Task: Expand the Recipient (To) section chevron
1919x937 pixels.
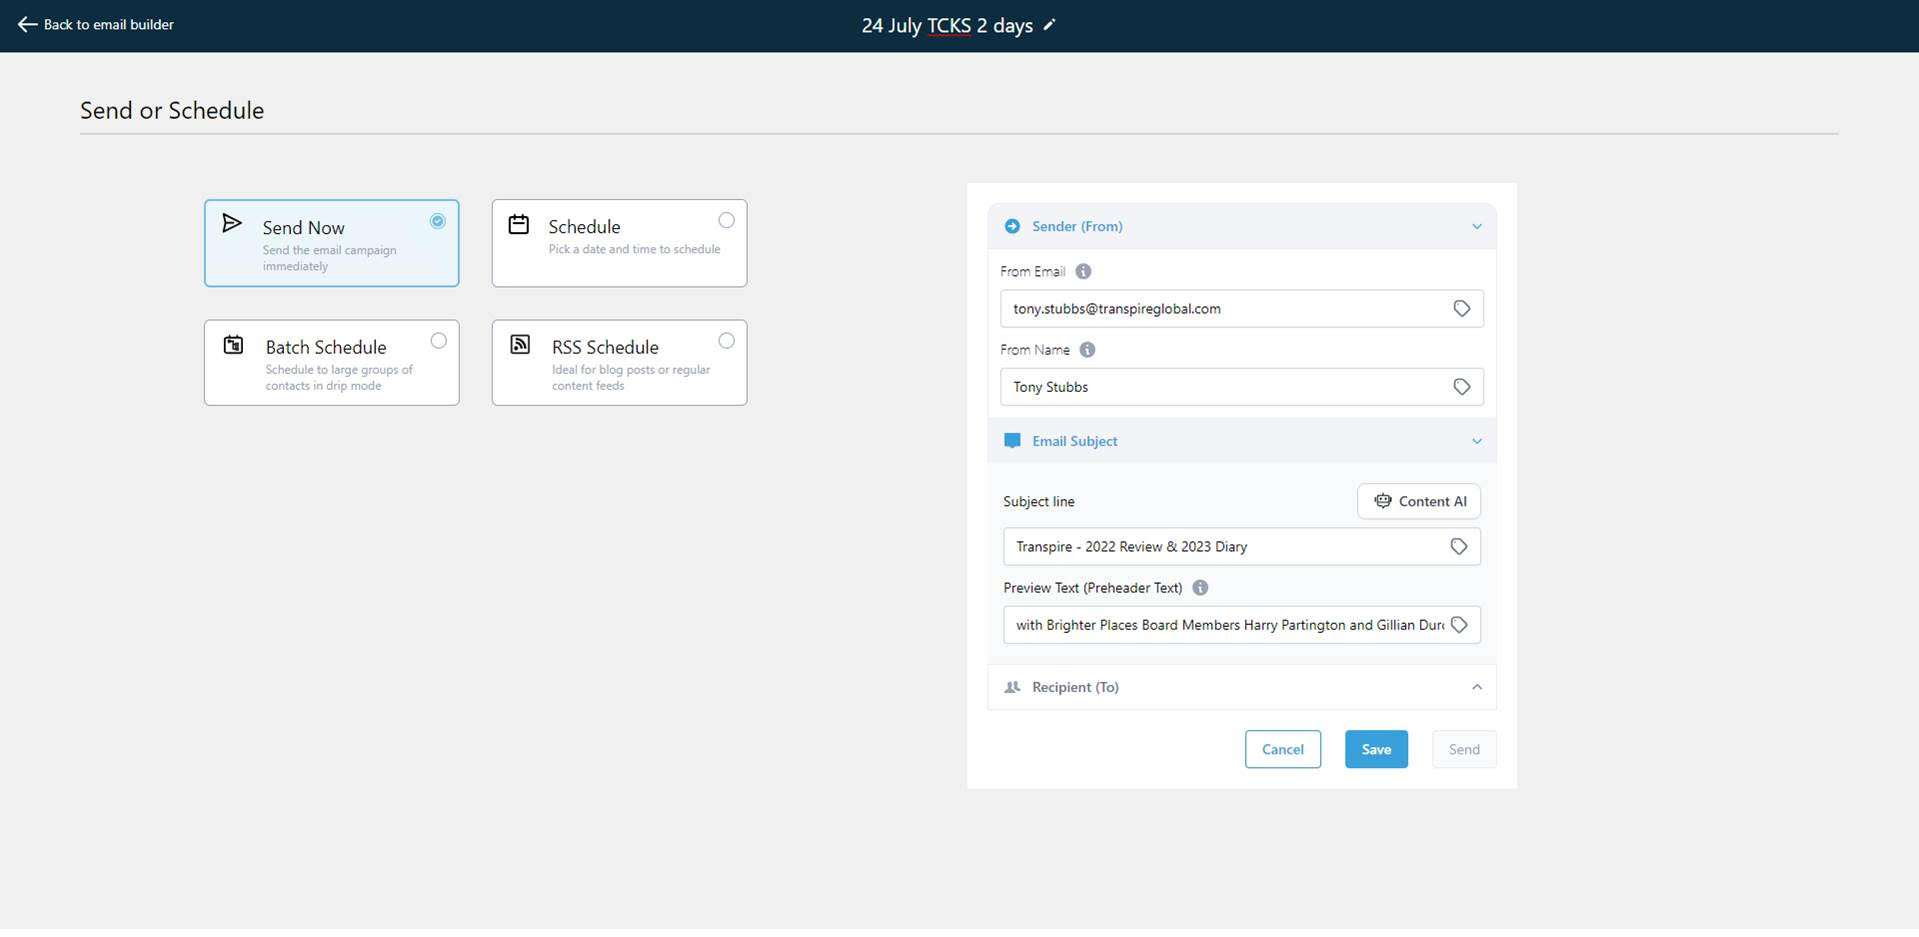Action: 1477,687
